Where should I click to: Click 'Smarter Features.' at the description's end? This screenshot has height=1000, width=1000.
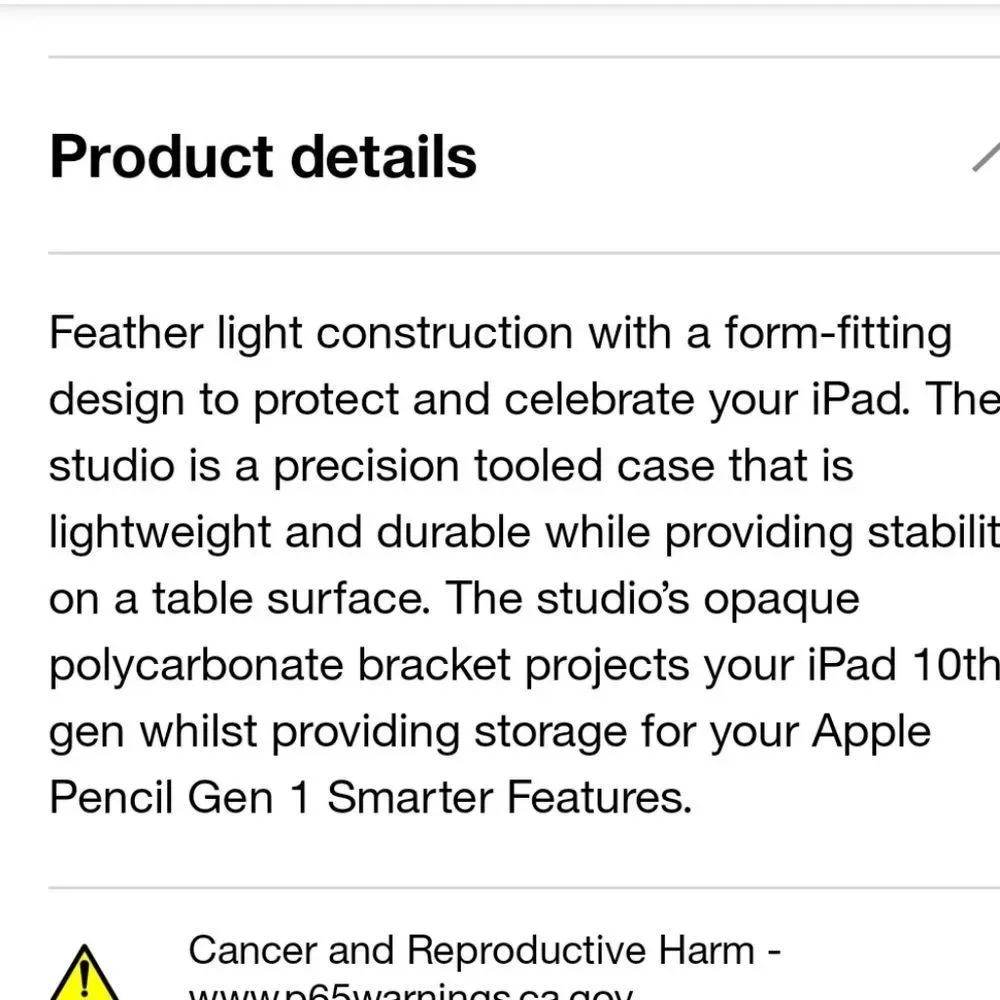pos(510,797)
